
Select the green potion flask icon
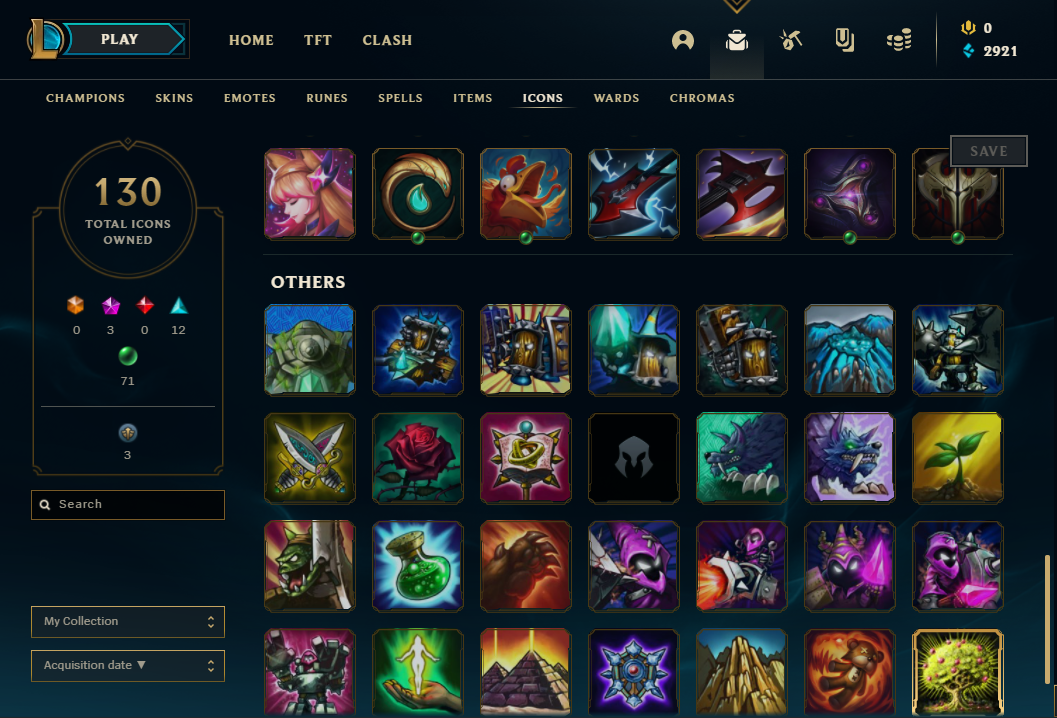coord(418,566)
